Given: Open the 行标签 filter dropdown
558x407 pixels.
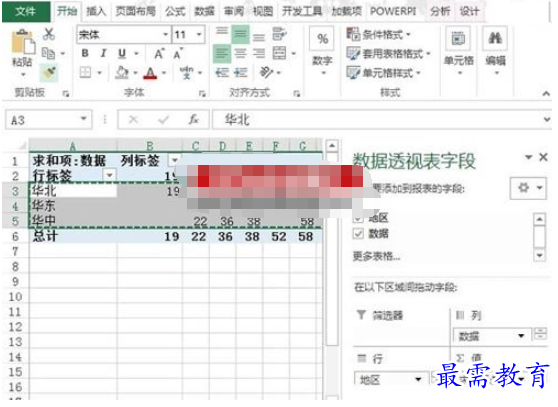Looking at the screenshot, I should click(110, 175).
